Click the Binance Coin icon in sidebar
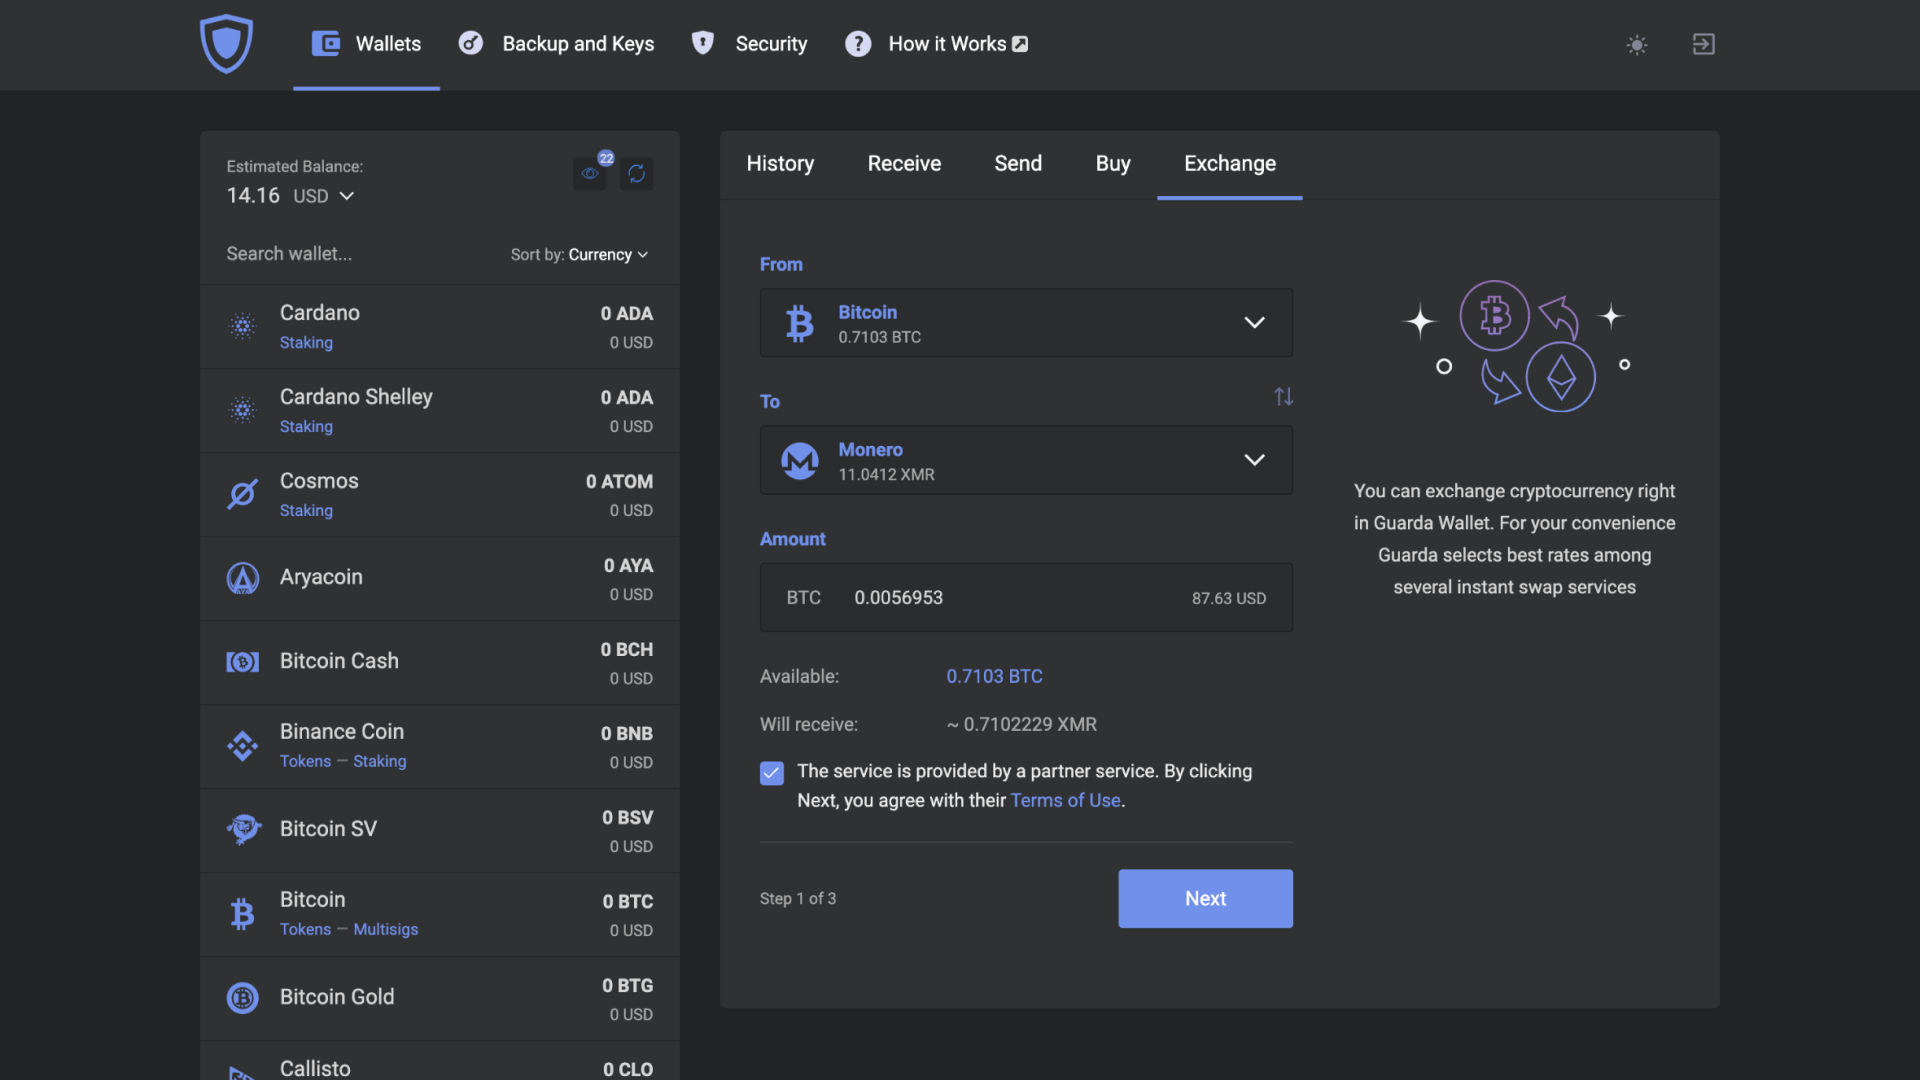 [x=243, y=746]
